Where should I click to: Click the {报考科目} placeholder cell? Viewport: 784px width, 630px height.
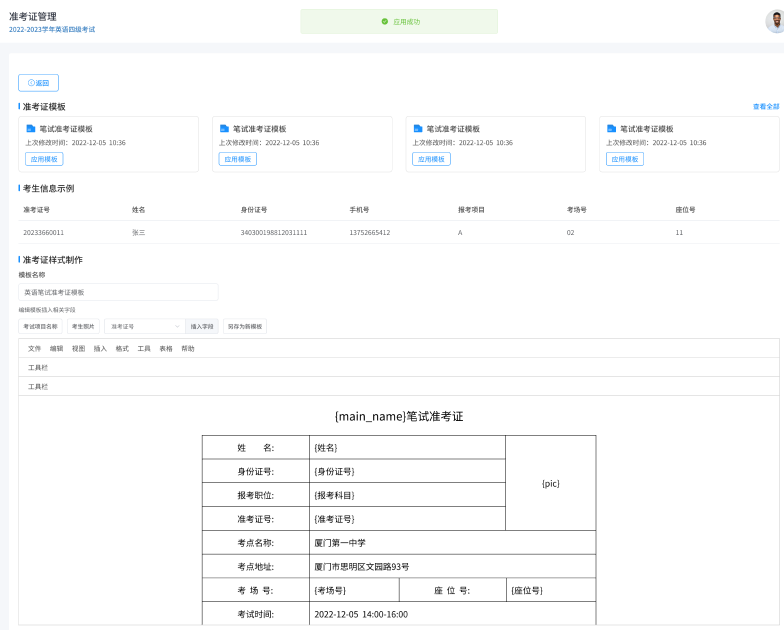coord(408,495)
